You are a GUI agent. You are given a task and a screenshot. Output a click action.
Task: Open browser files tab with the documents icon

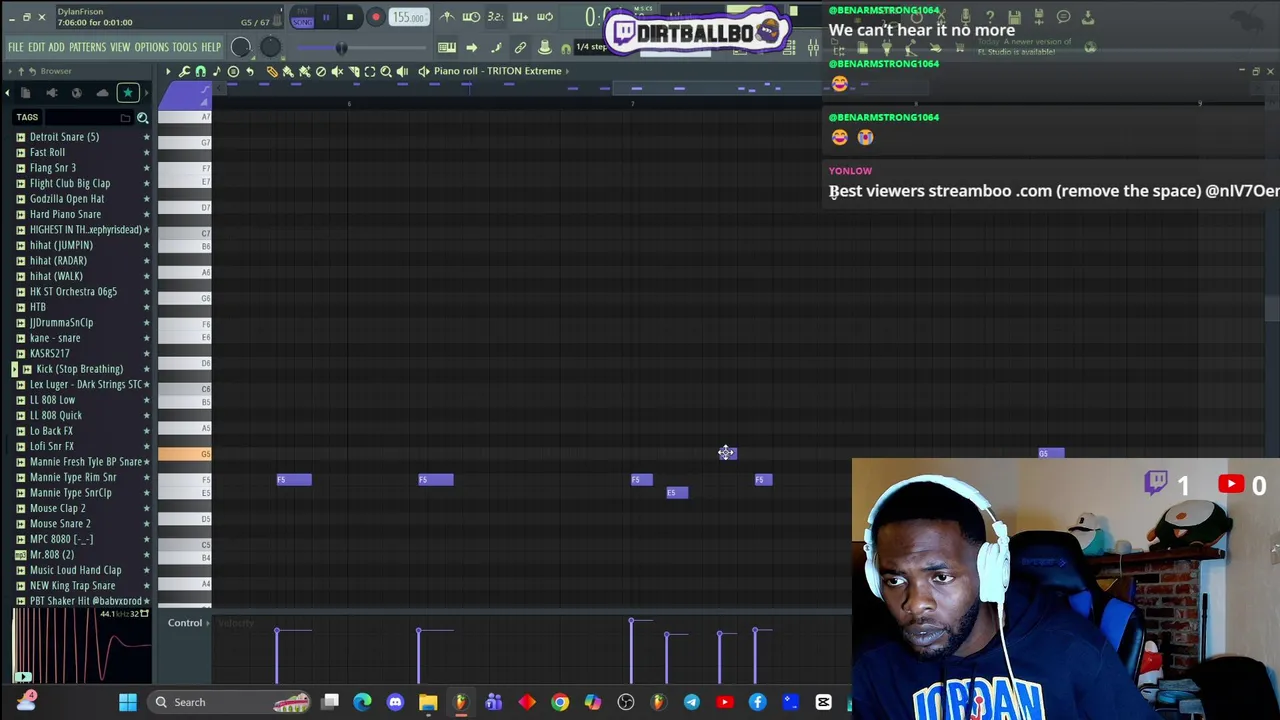[x=26, y=93]
